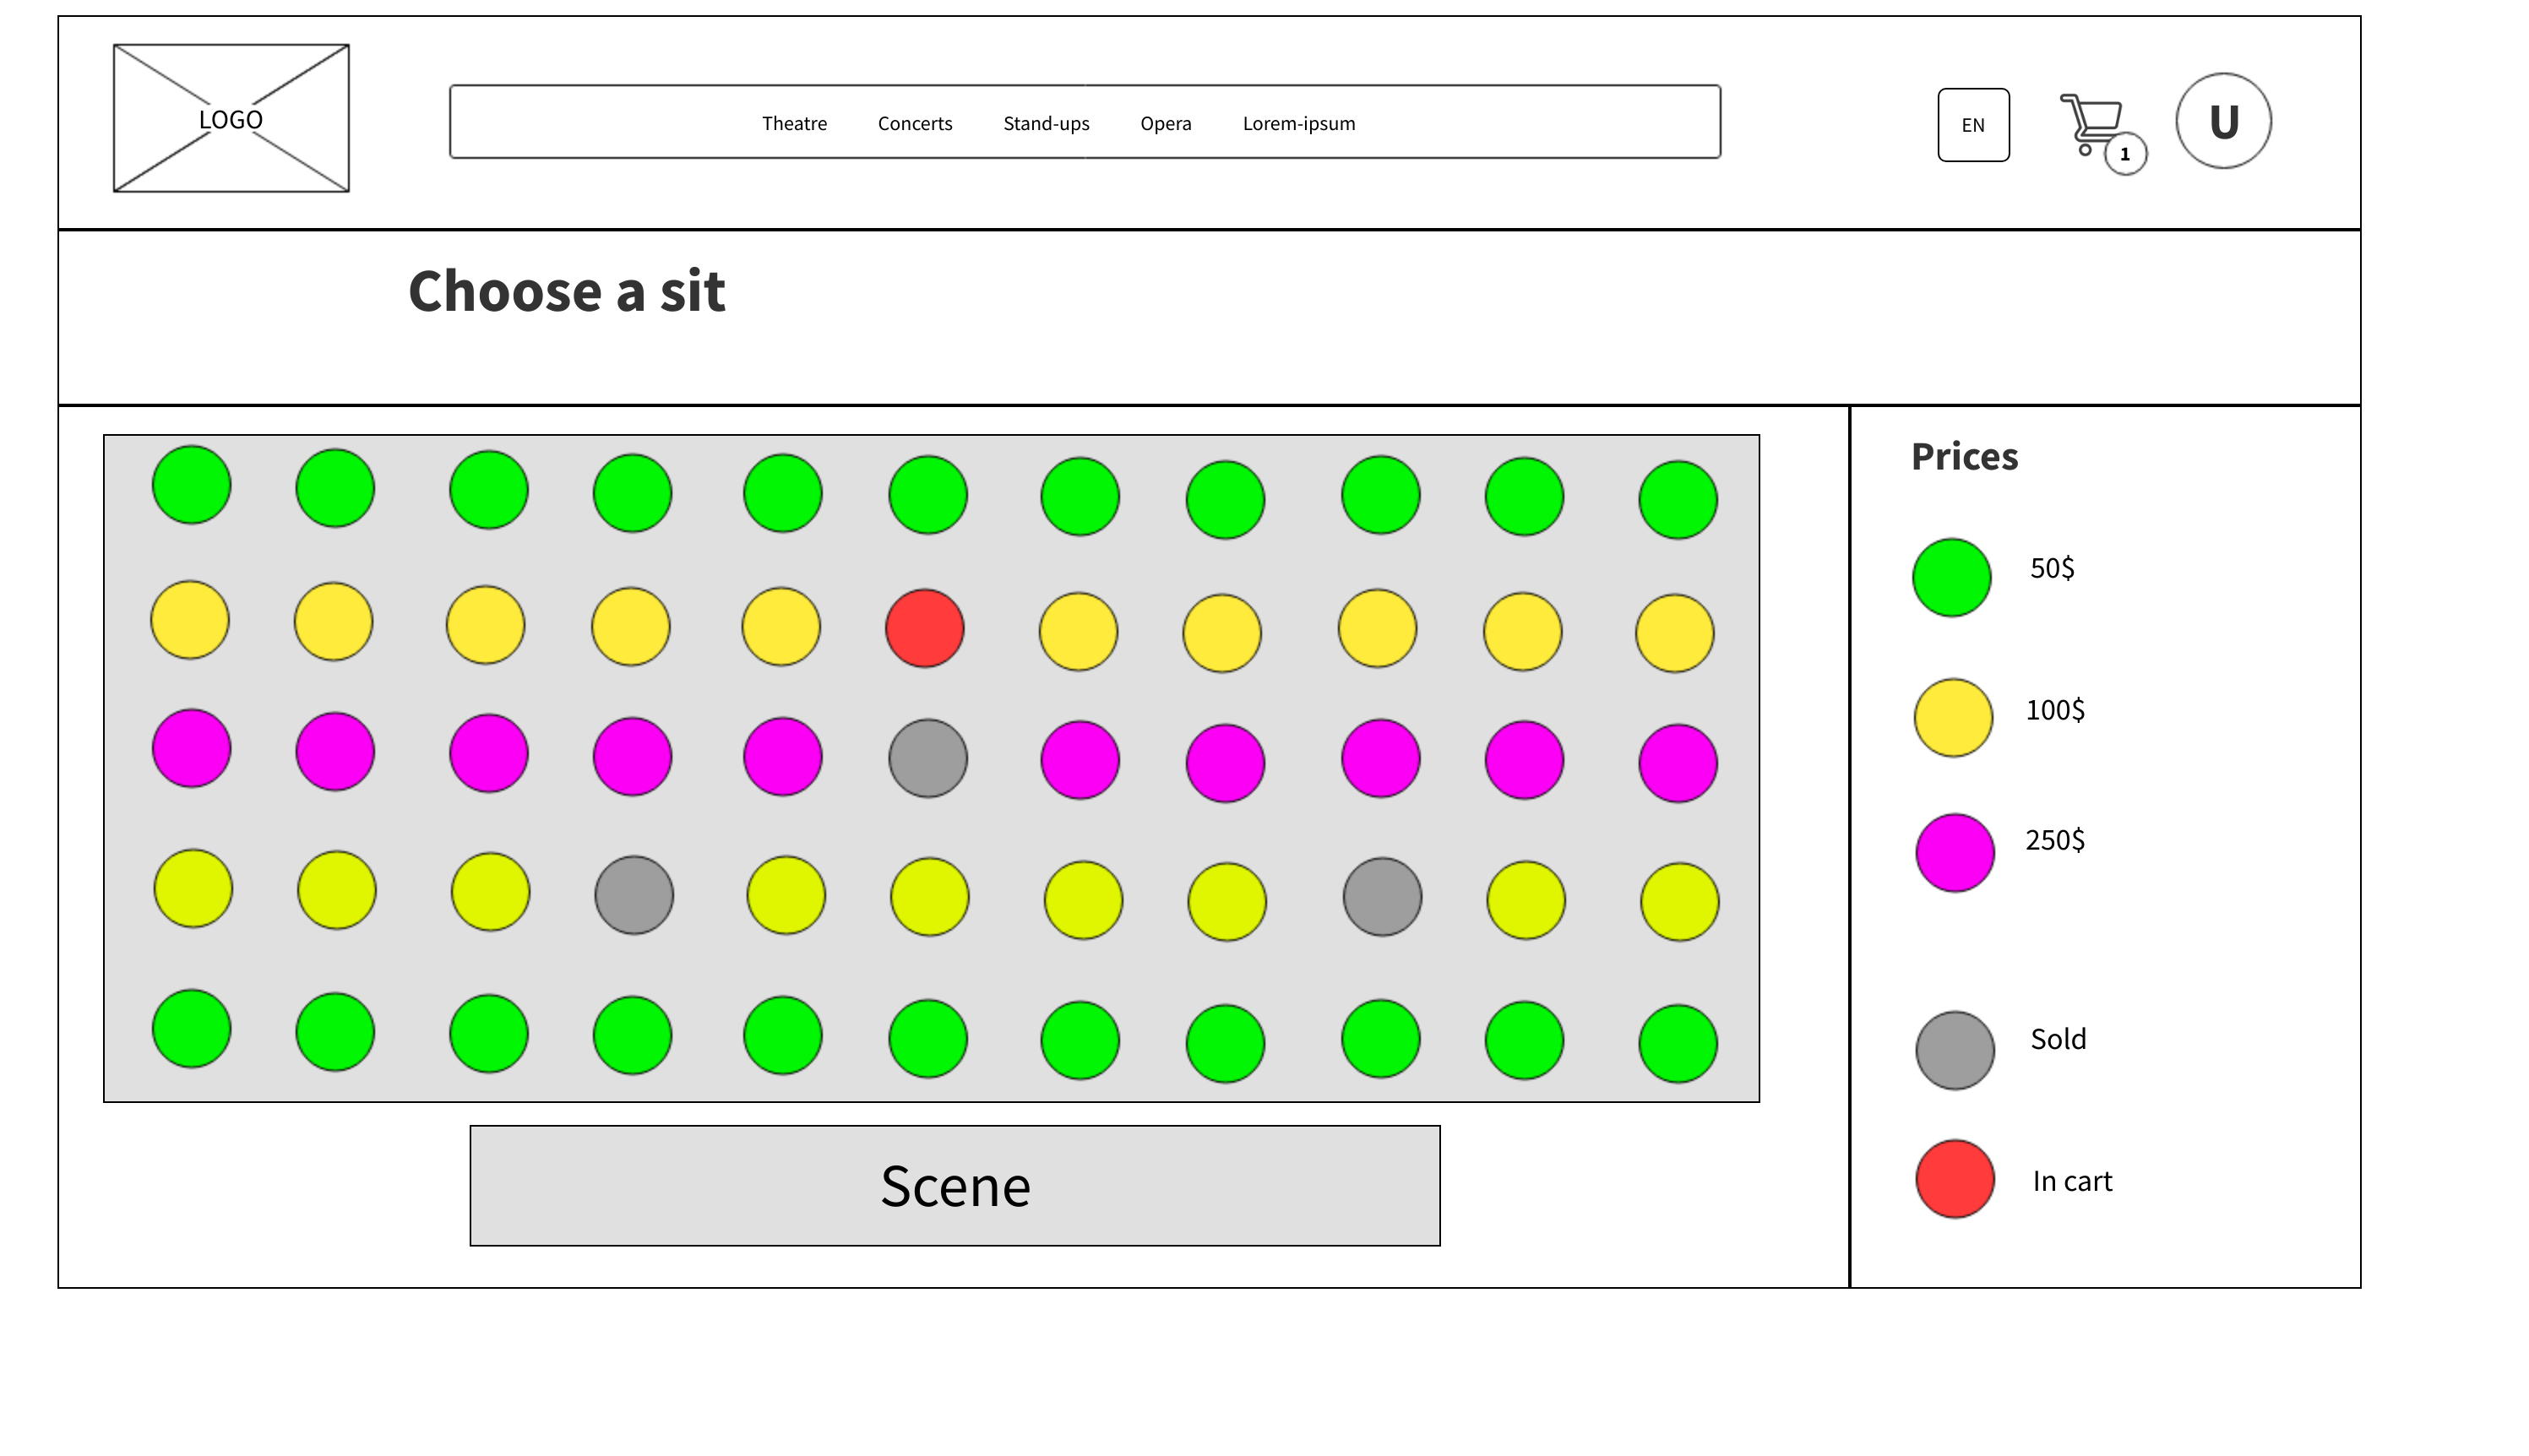Open the Theatre menu item

(794, 123)
